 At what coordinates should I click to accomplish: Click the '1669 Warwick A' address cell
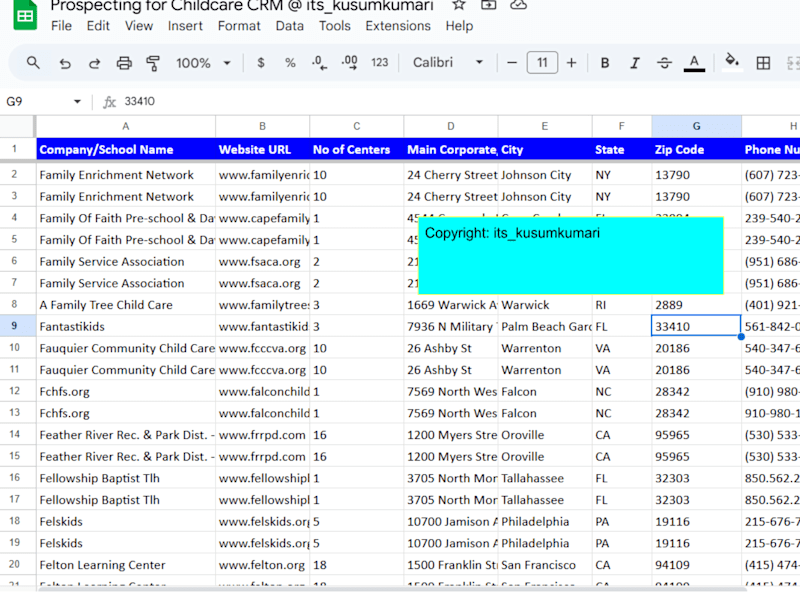tap(451, 305)
